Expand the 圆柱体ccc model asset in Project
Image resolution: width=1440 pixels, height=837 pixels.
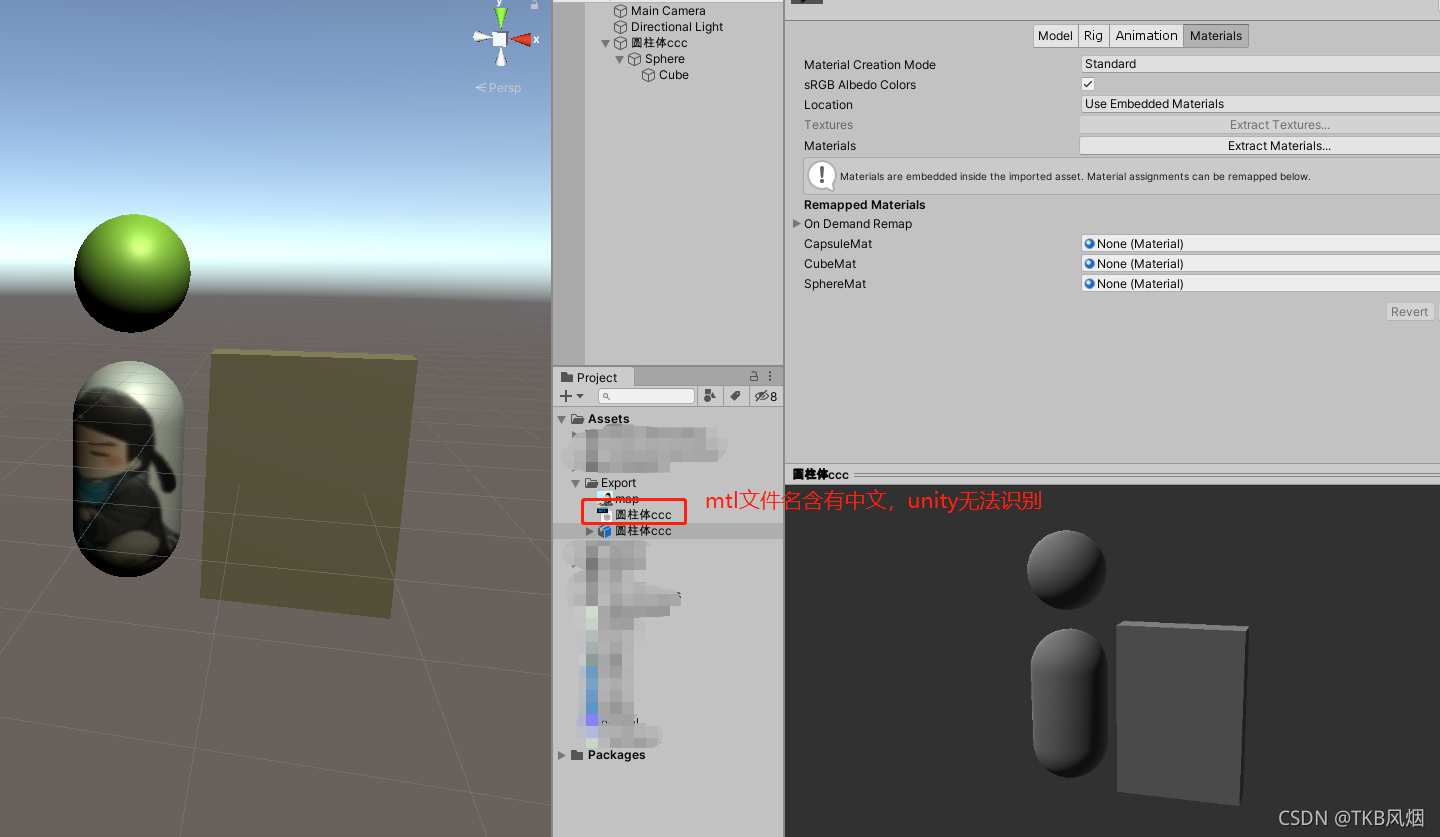[x=590, y=531]
